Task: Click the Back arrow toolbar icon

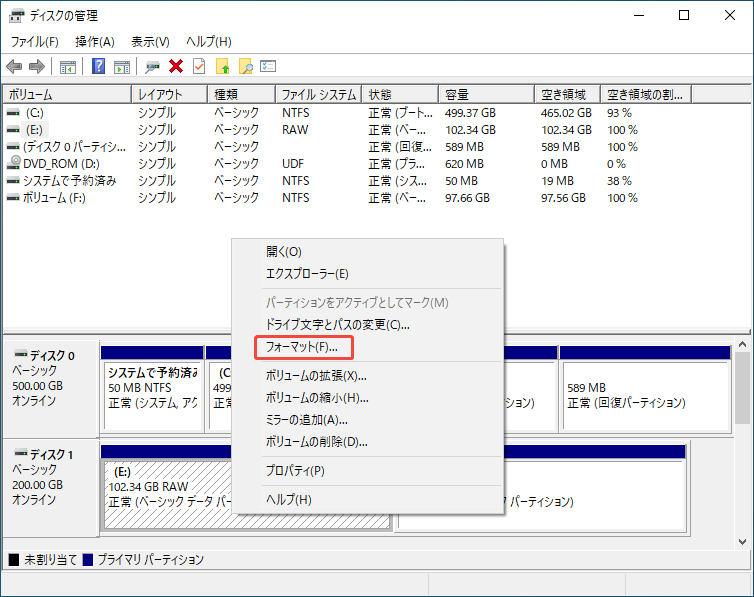Action: coord(14,66)
